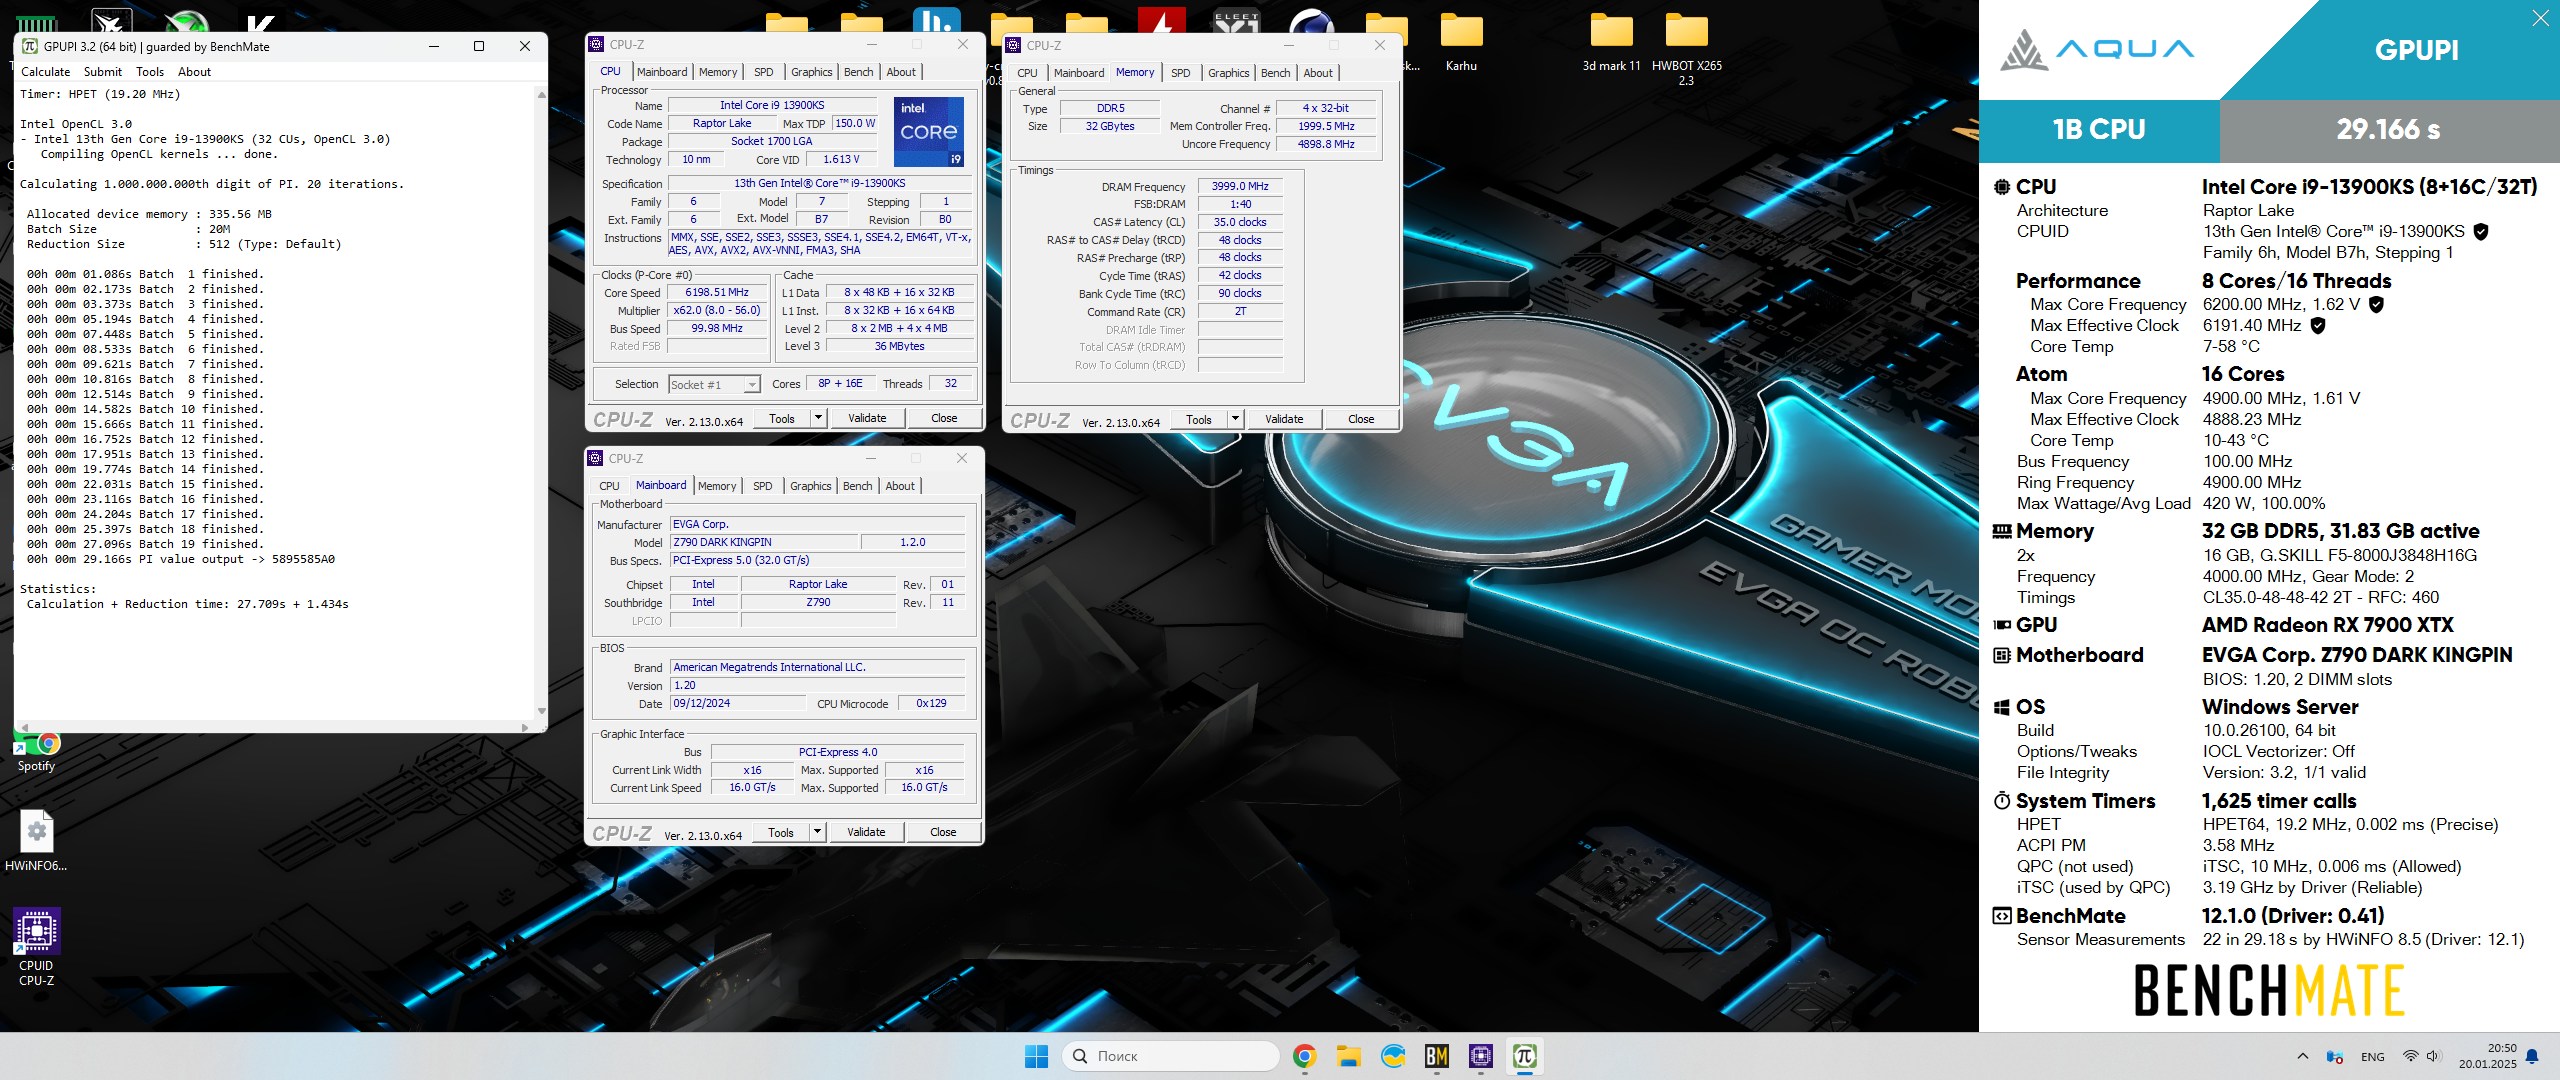Expand Tools arrow in CPU-Z CPU window
The image size is (2560, 1080).
pos(819,418)
